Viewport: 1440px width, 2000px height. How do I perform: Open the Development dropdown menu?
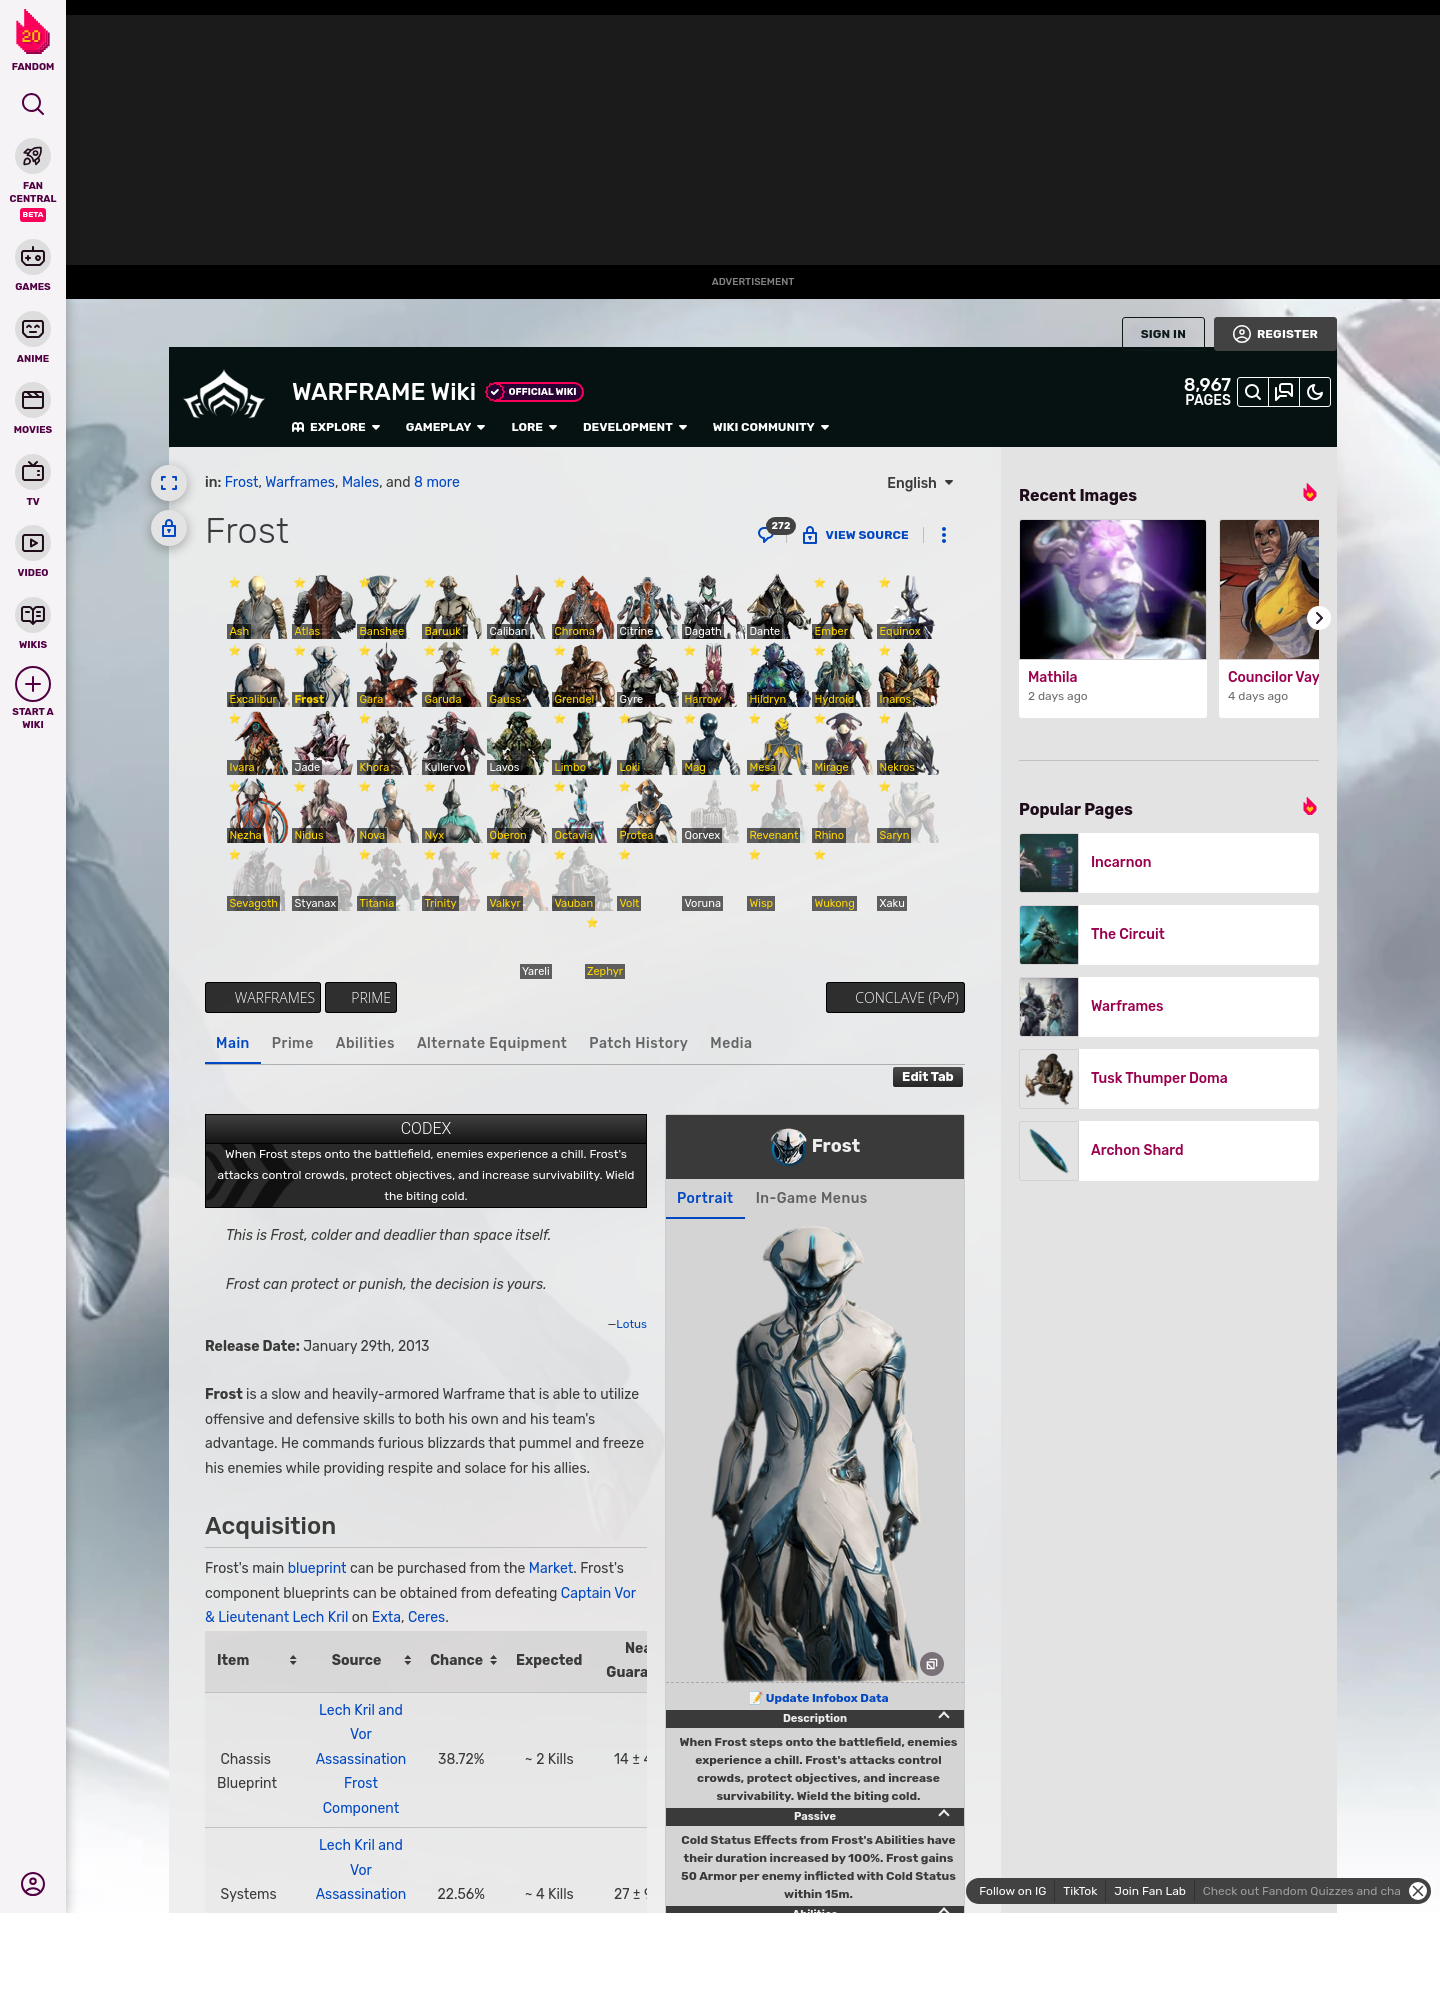coord(635,427)
